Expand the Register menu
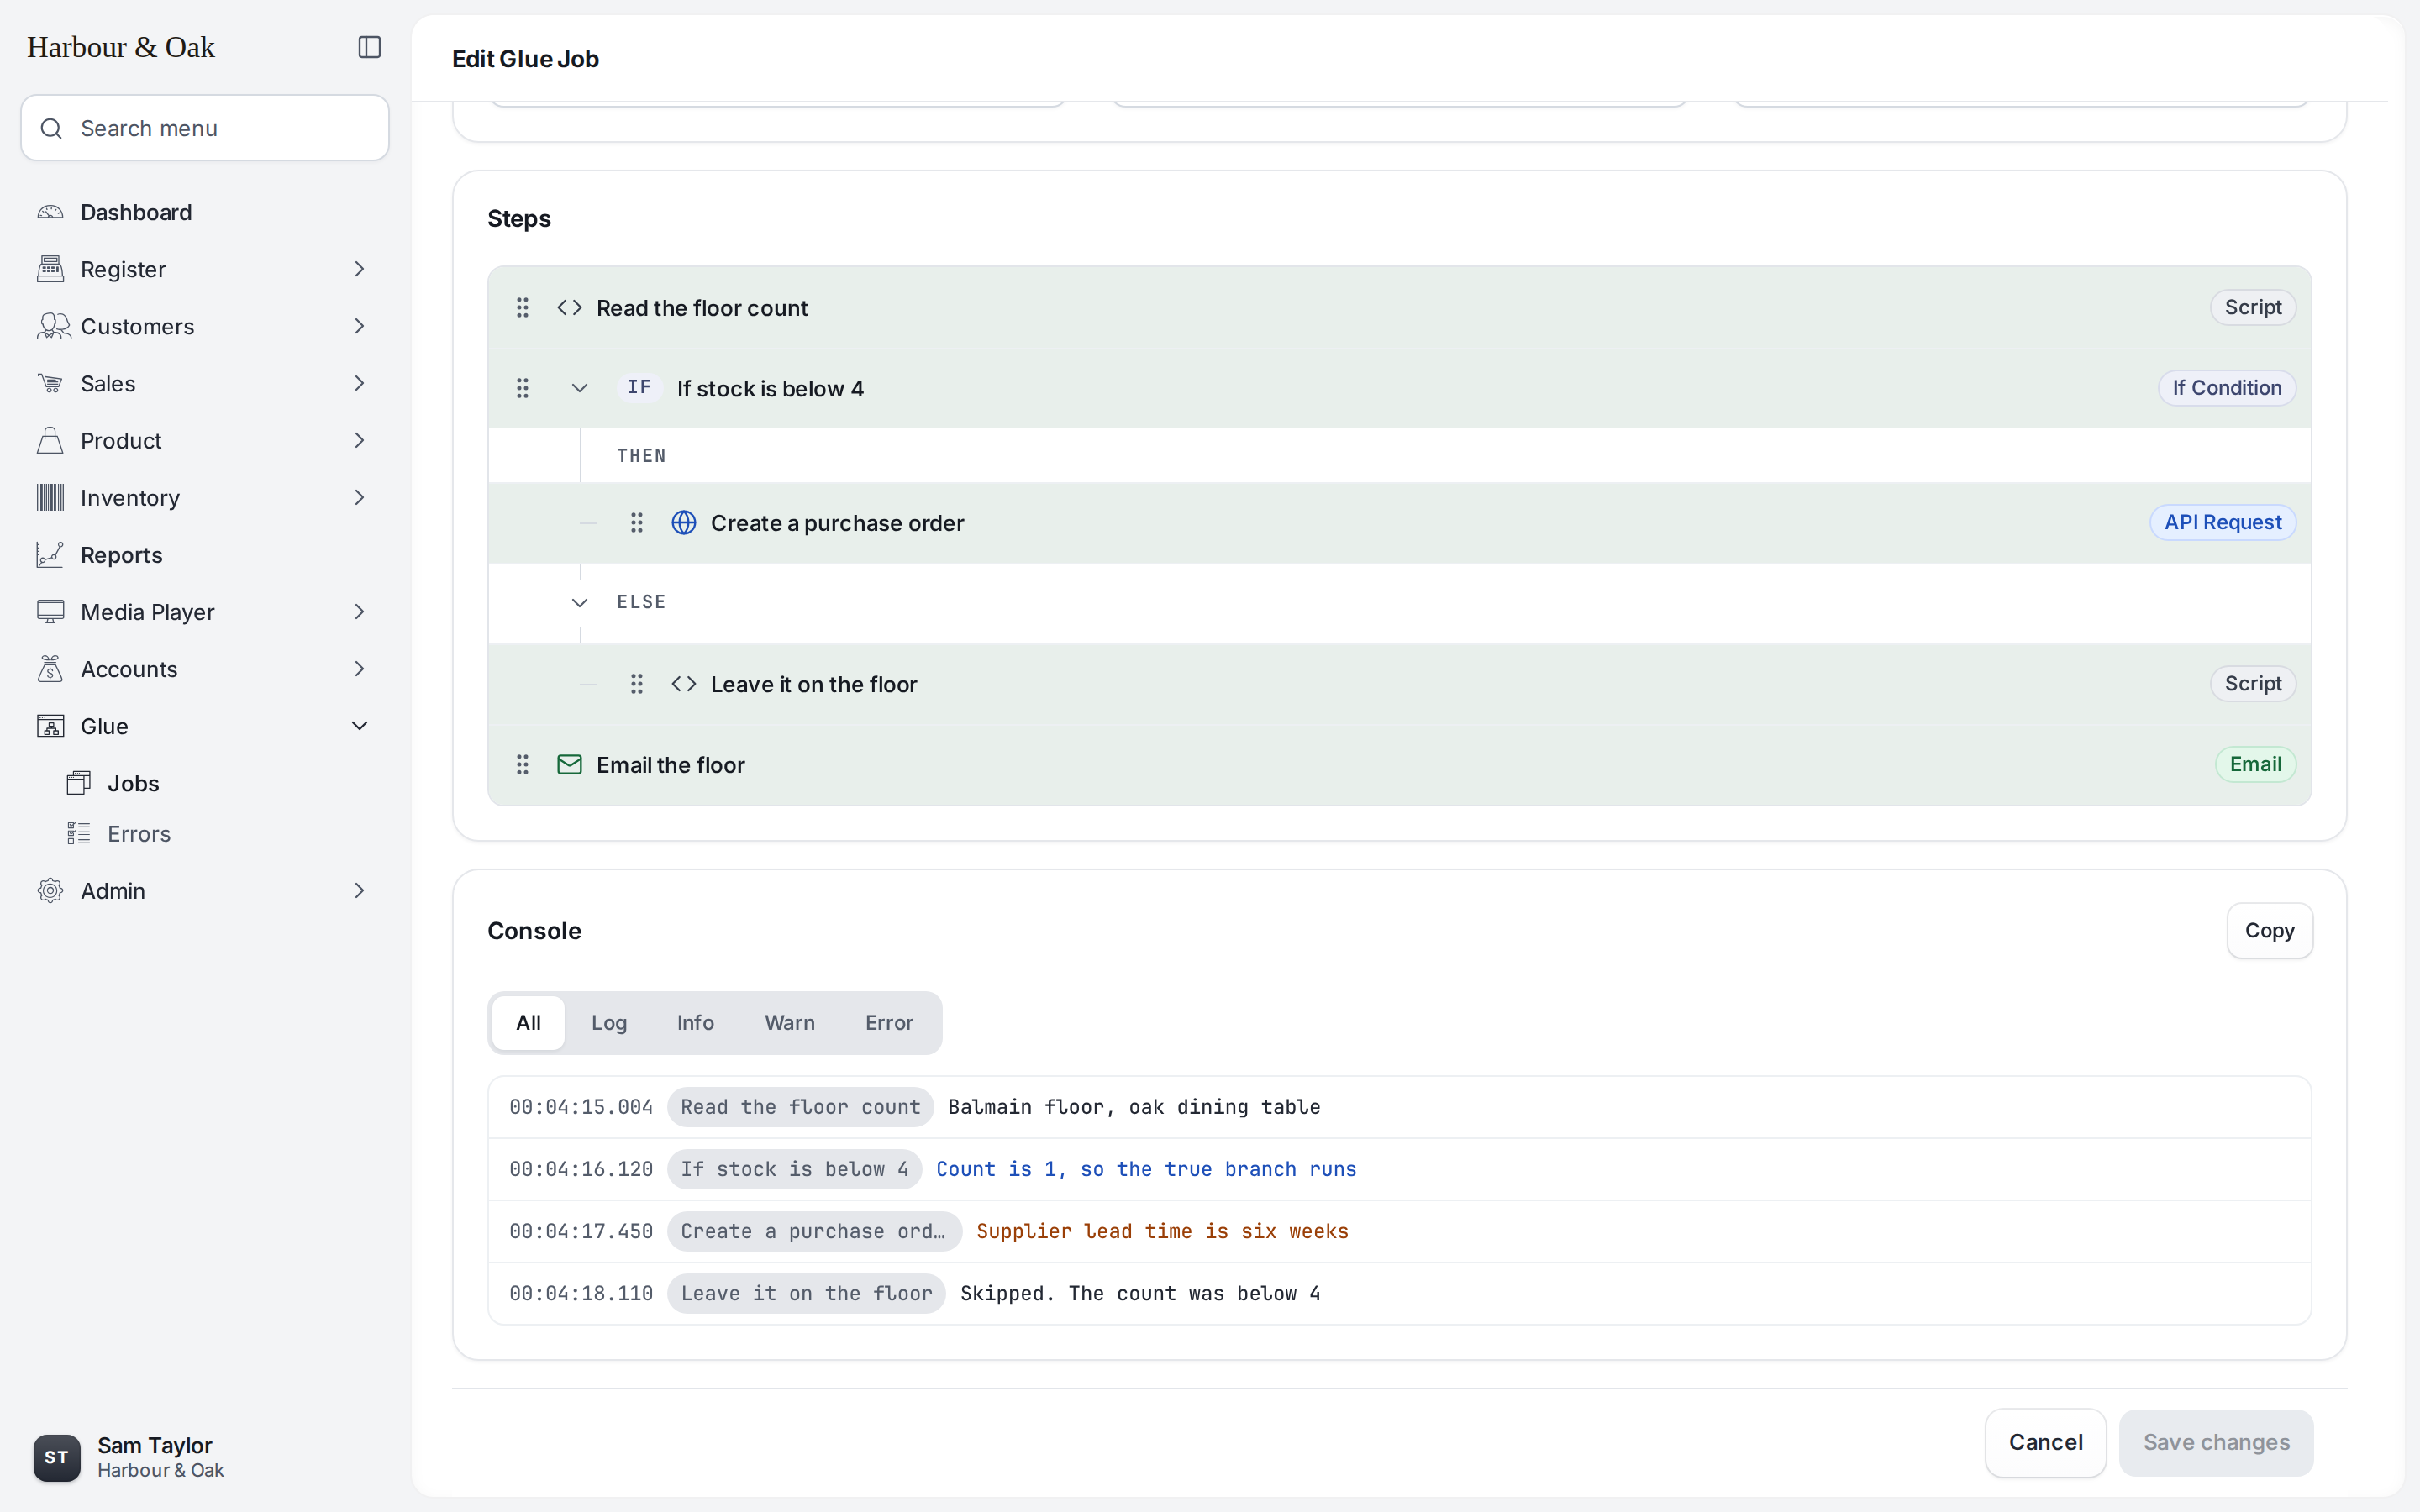Viewport: 2420px width, 1512px height. [x=359, y=269]
